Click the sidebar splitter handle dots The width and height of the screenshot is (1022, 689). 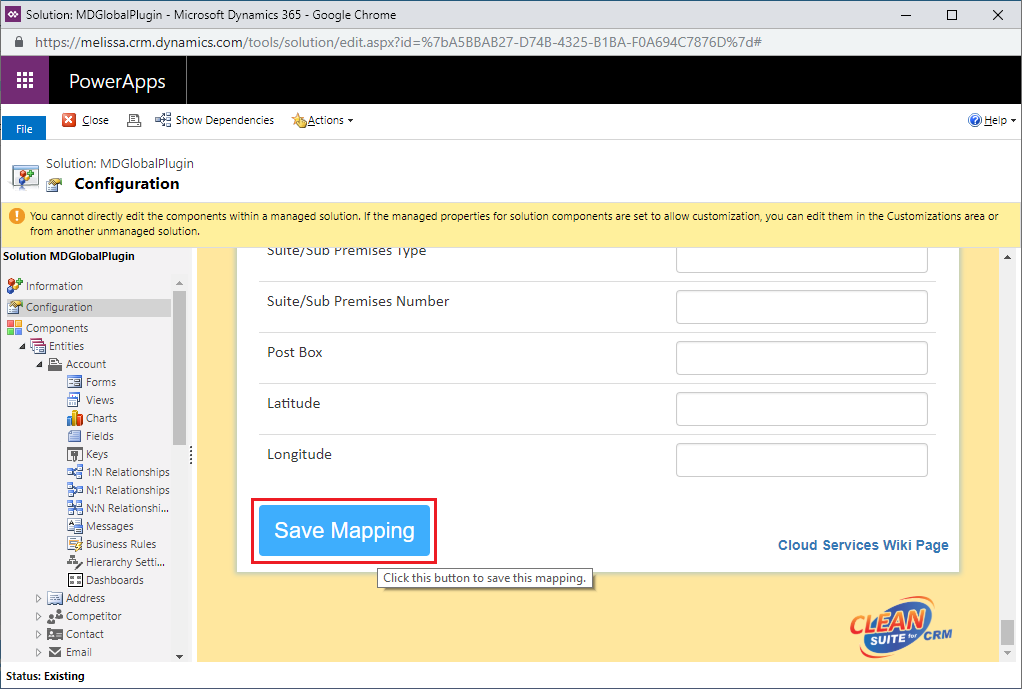(x=191, y=455)
